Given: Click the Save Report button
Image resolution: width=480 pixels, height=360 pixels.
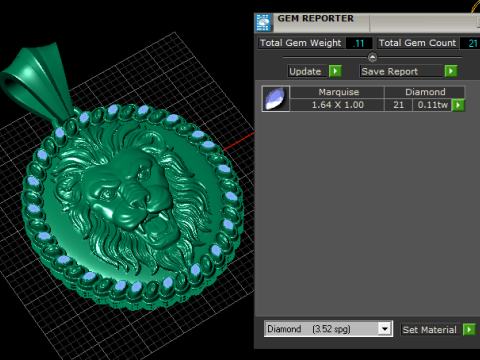Looking at the screenshot, I should [x=401, y=71].
